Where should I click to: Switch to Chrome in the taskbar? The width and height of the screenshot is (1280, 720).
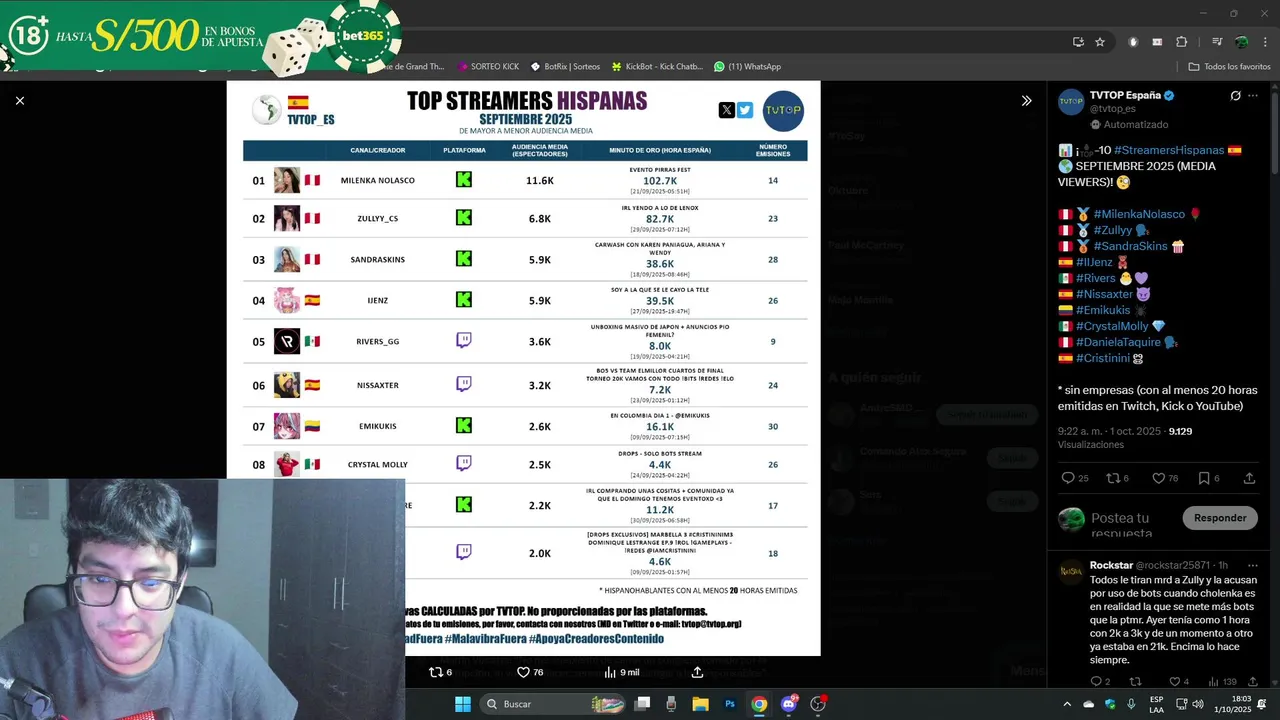coord(759,704)
